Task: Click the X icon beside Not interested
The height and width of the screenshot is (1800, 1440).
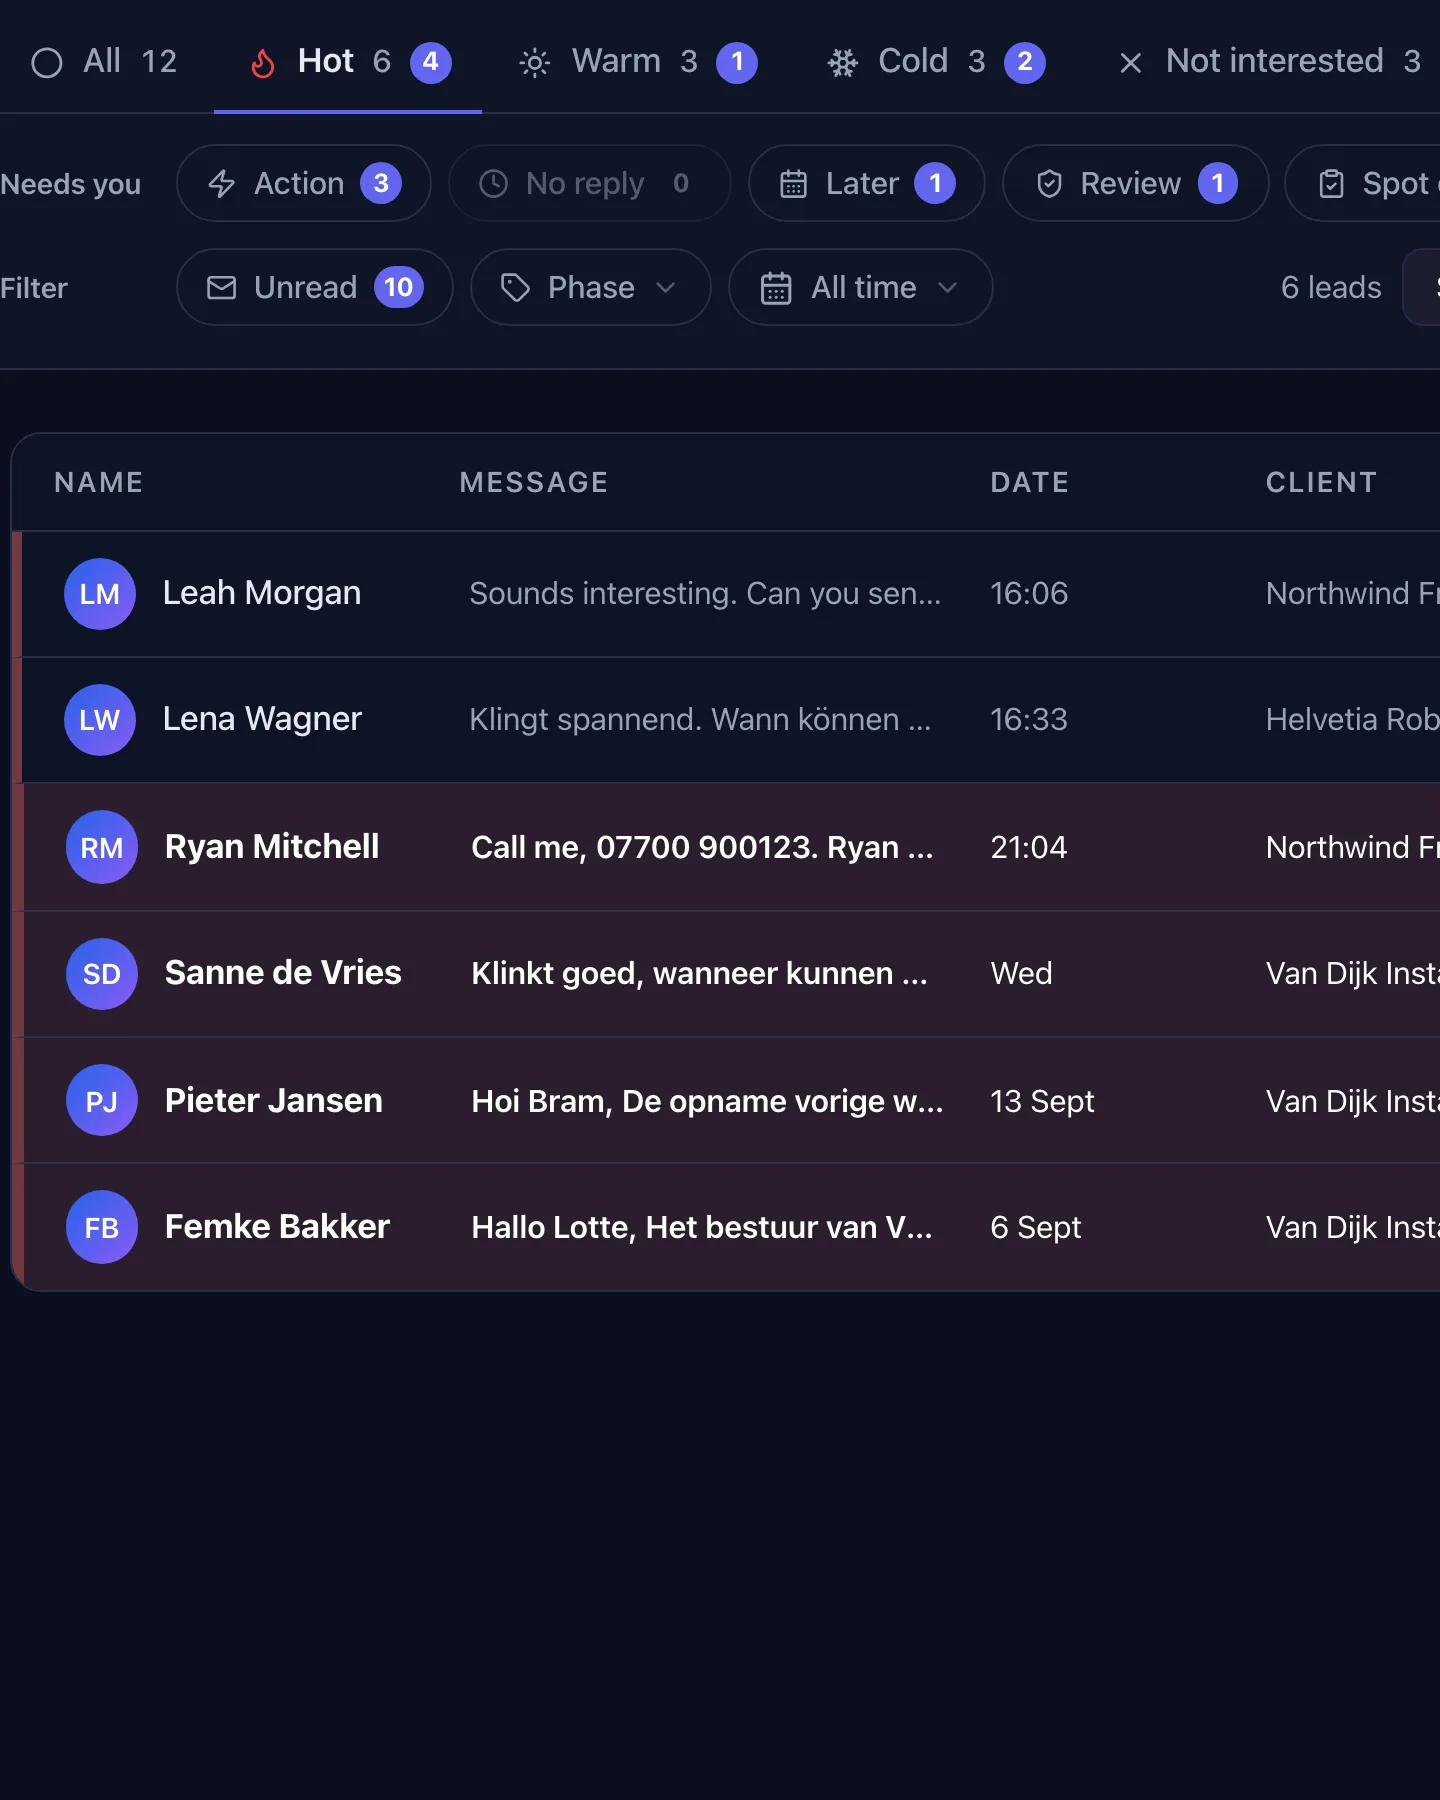Action: pos(1131,63)
